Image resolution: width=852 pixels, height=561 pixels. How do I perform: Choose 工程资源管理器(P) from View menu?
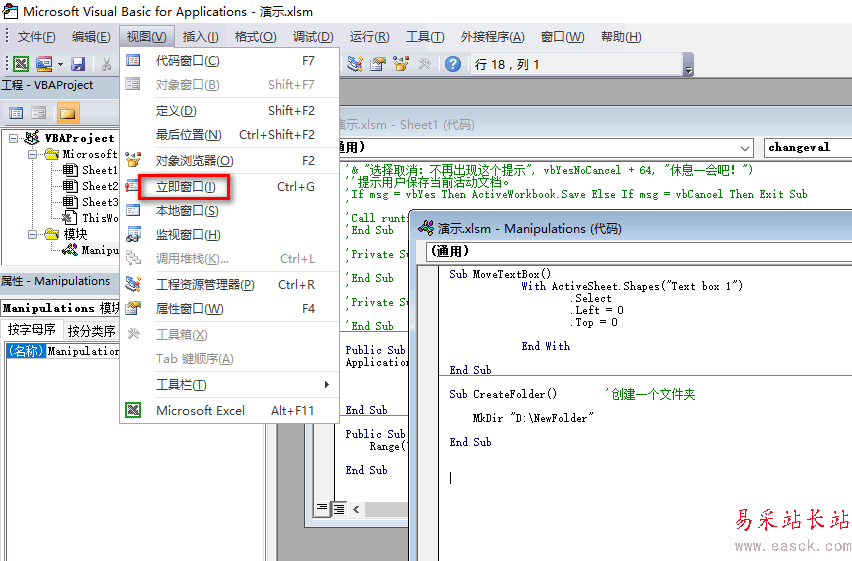tap(229, 285)
